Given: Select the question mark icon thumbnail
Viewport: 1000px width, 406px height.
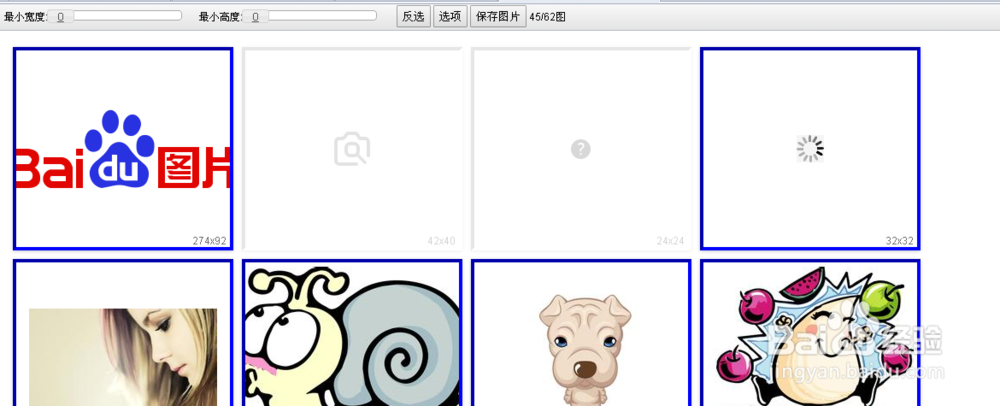Looking at the screenshot, I should [581, 149].
